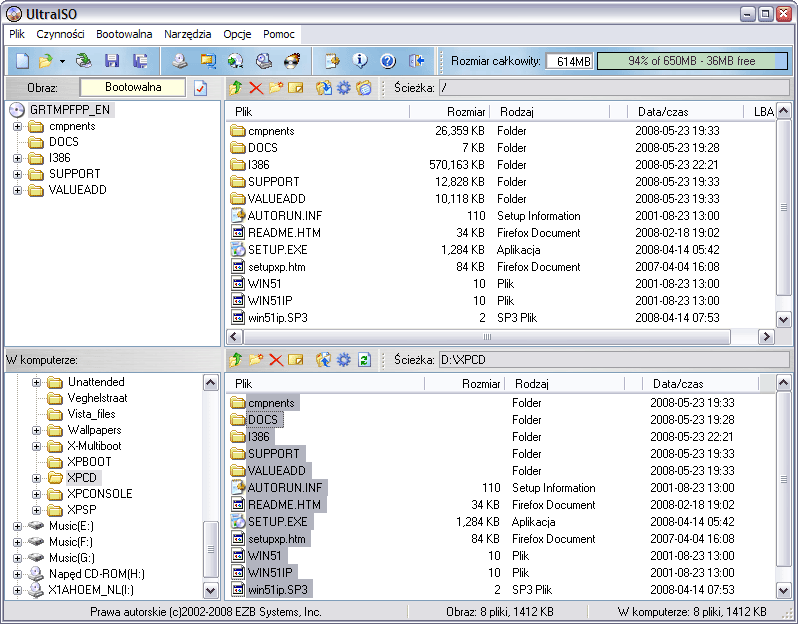The image size is (798, 624).
Task: Click the Rodzaj column header in local list
Action: click(x=564, y=383)
